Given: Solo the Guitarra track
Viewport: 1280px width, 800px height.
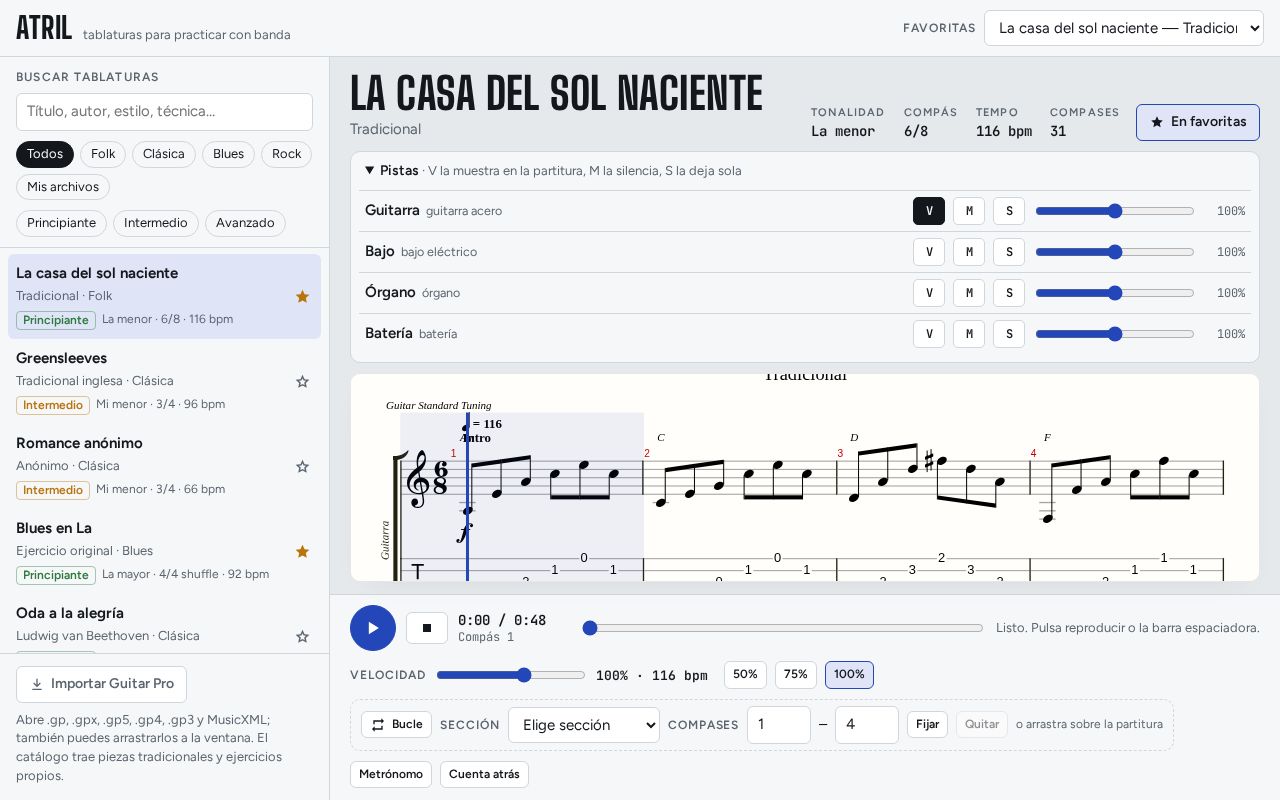Looking at the screenshot, I should 1009,211.
